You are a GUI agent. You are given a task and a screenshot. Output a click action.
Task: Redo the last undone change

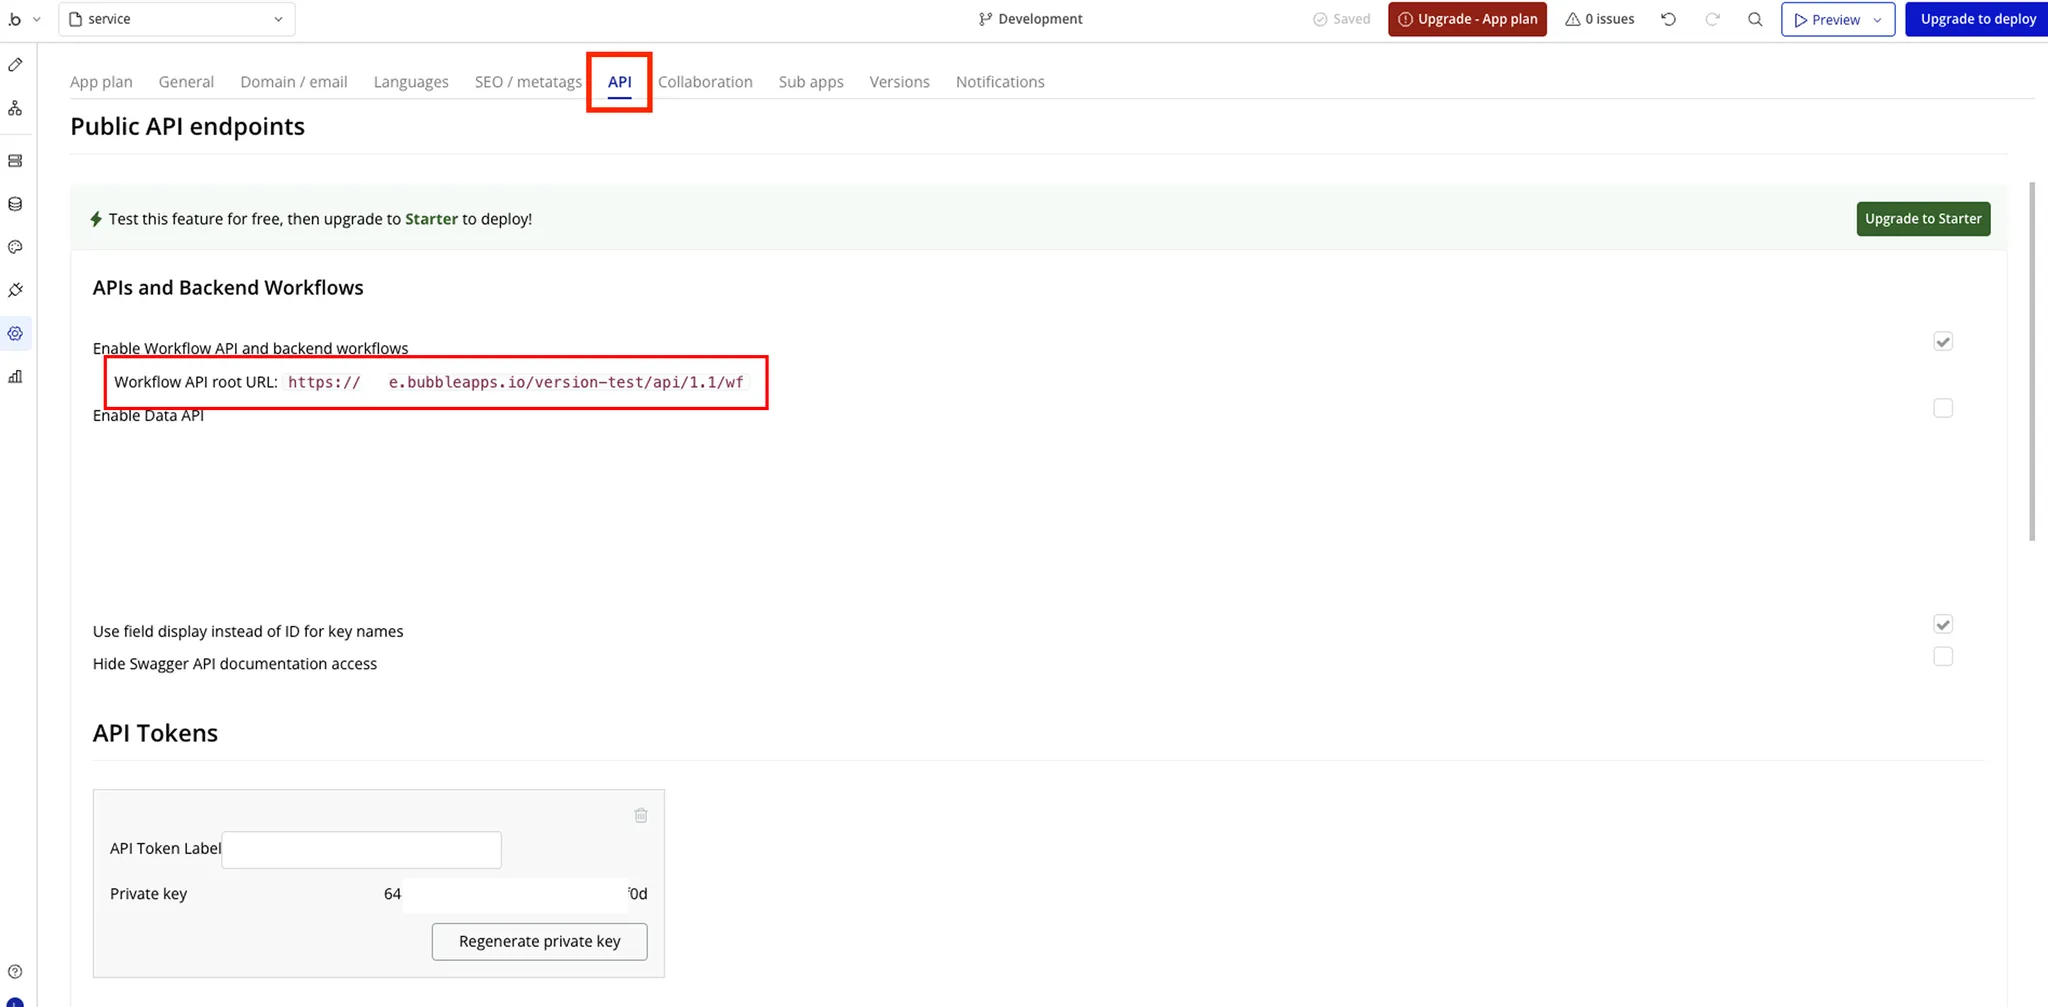tap(1712, 19)
